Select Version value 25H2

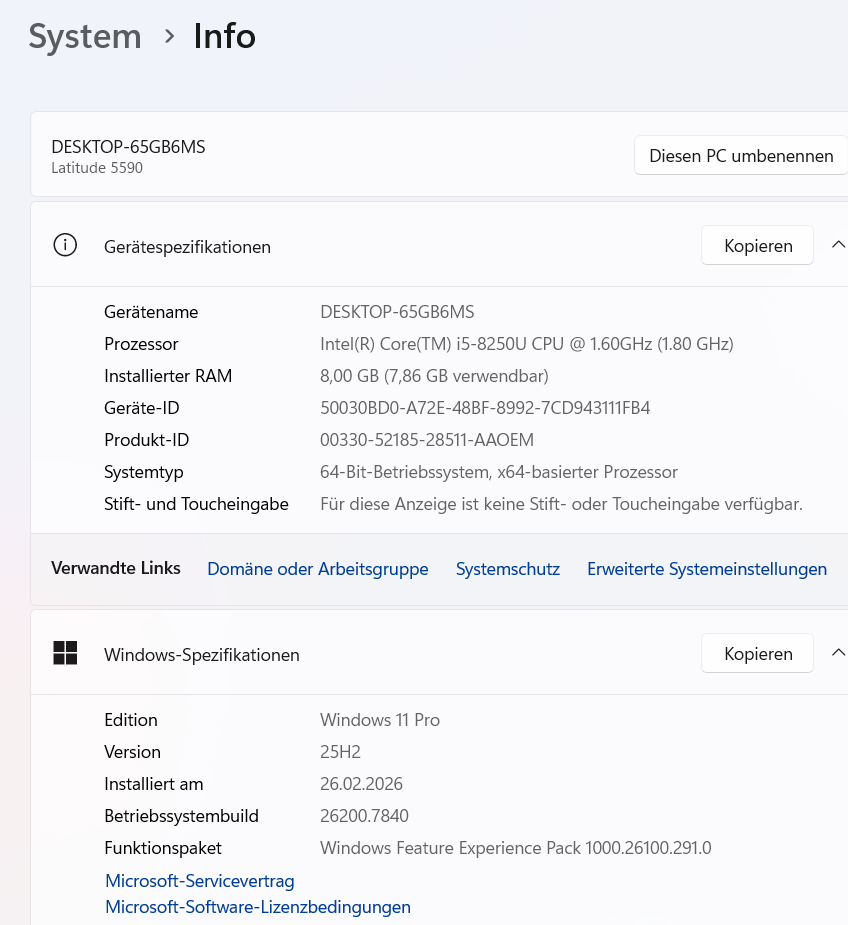pyautogui.click(x=340, y=752)
